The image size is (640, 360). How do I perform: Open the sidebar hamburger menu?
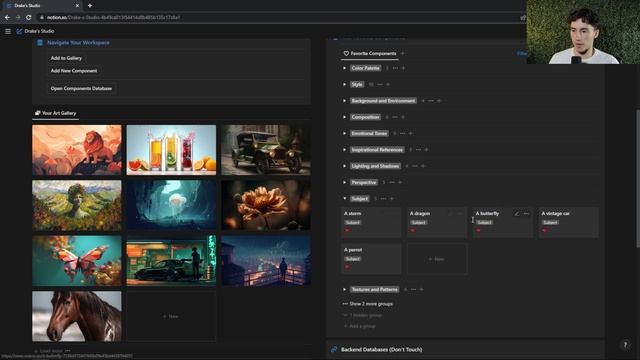coord(8,31)
